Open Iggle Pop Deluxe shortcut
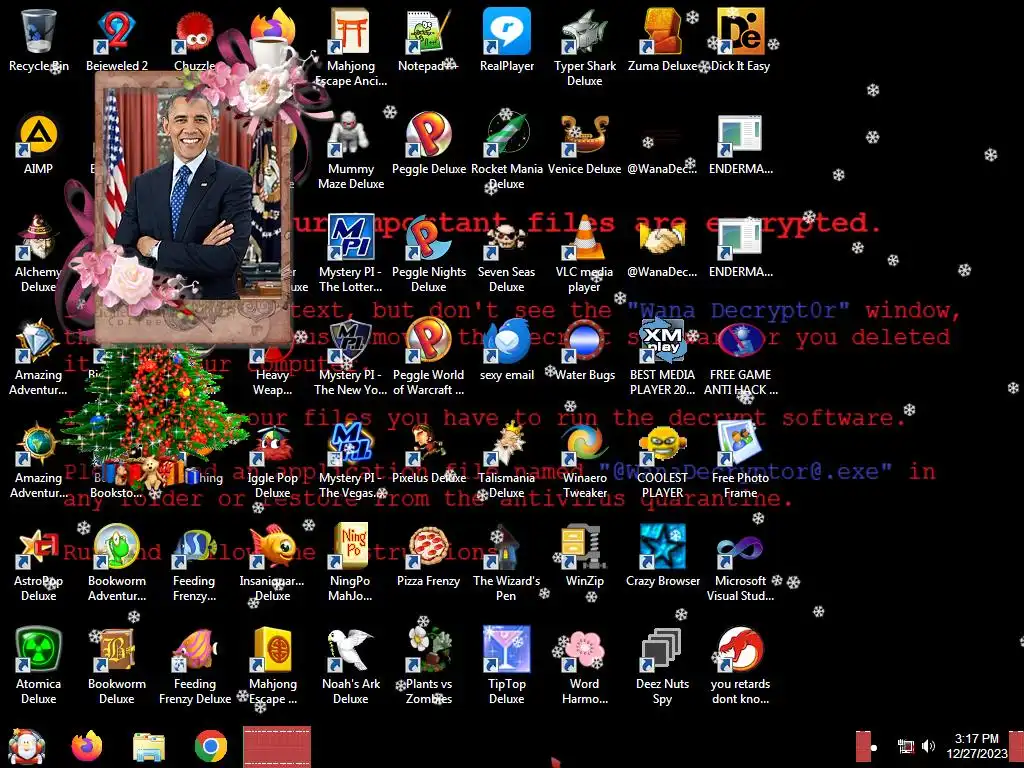The image size is (1024, 768). tap(272, 460)
